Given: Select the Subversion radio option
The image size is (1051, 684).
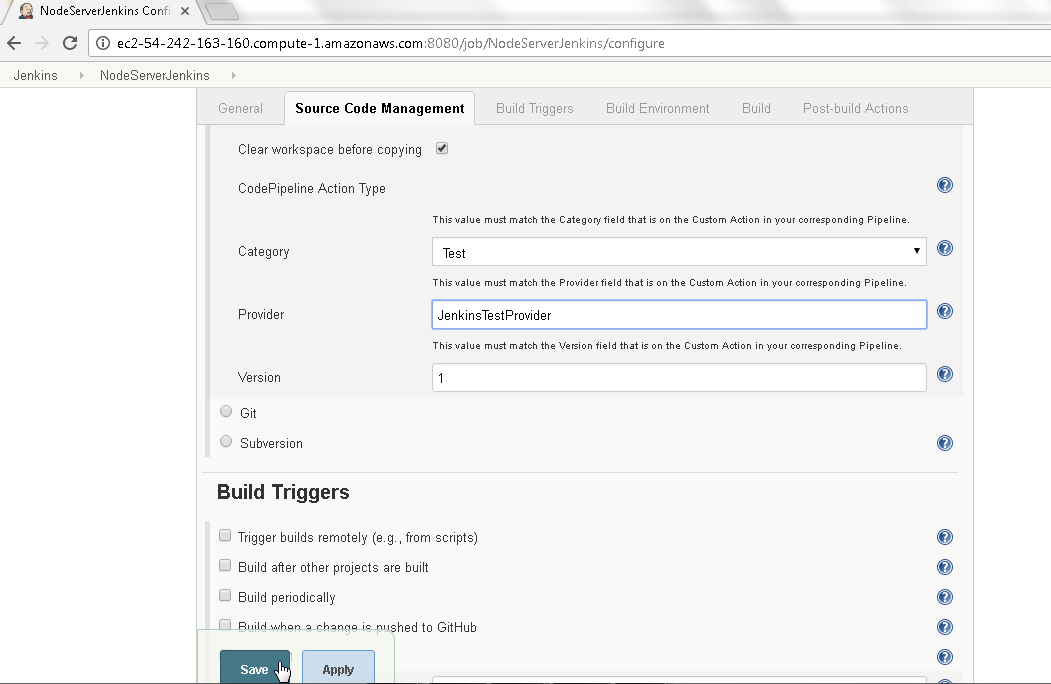Looking at the screenshot, I should point(226,441).
